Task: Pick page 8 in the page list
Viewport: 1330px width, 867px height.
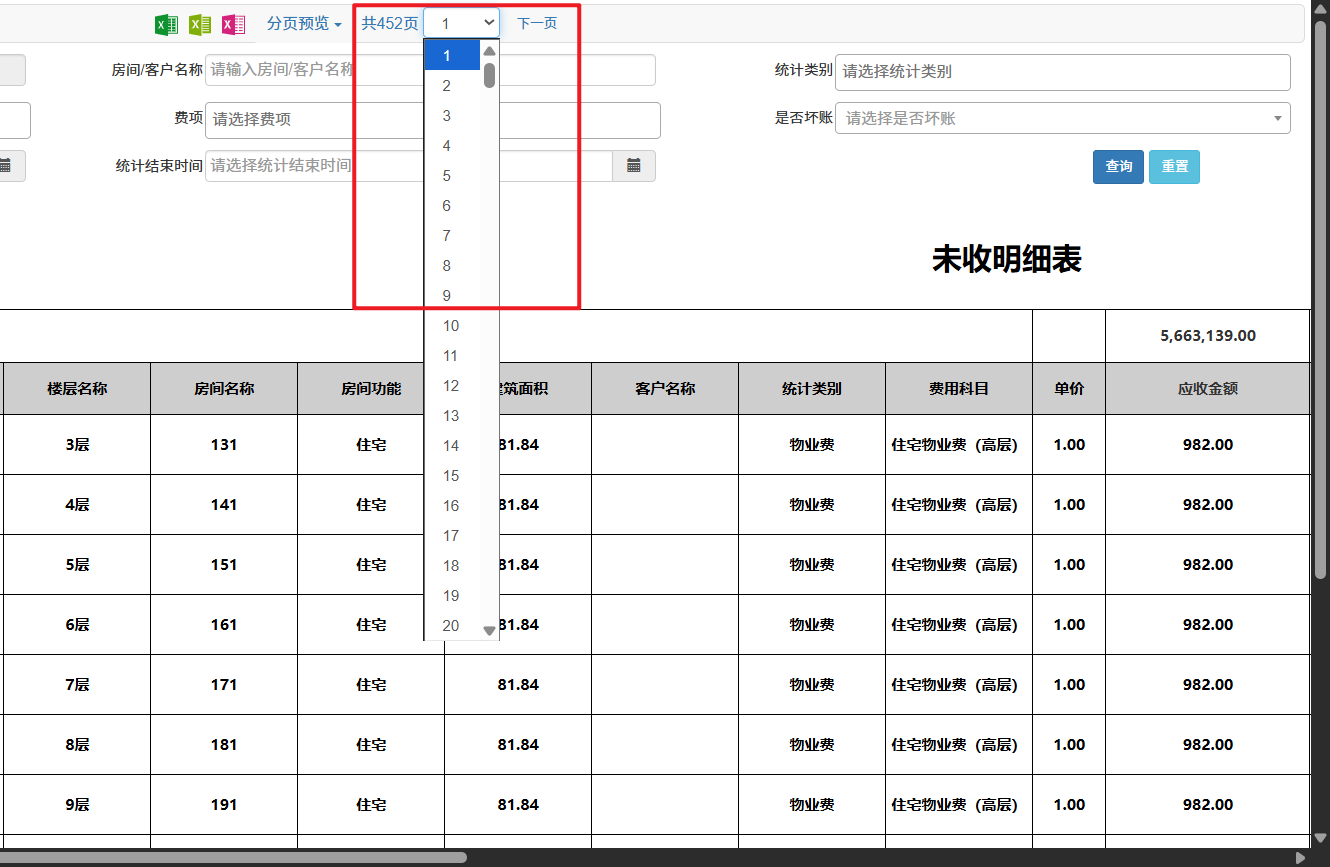Action: point(453,266)
